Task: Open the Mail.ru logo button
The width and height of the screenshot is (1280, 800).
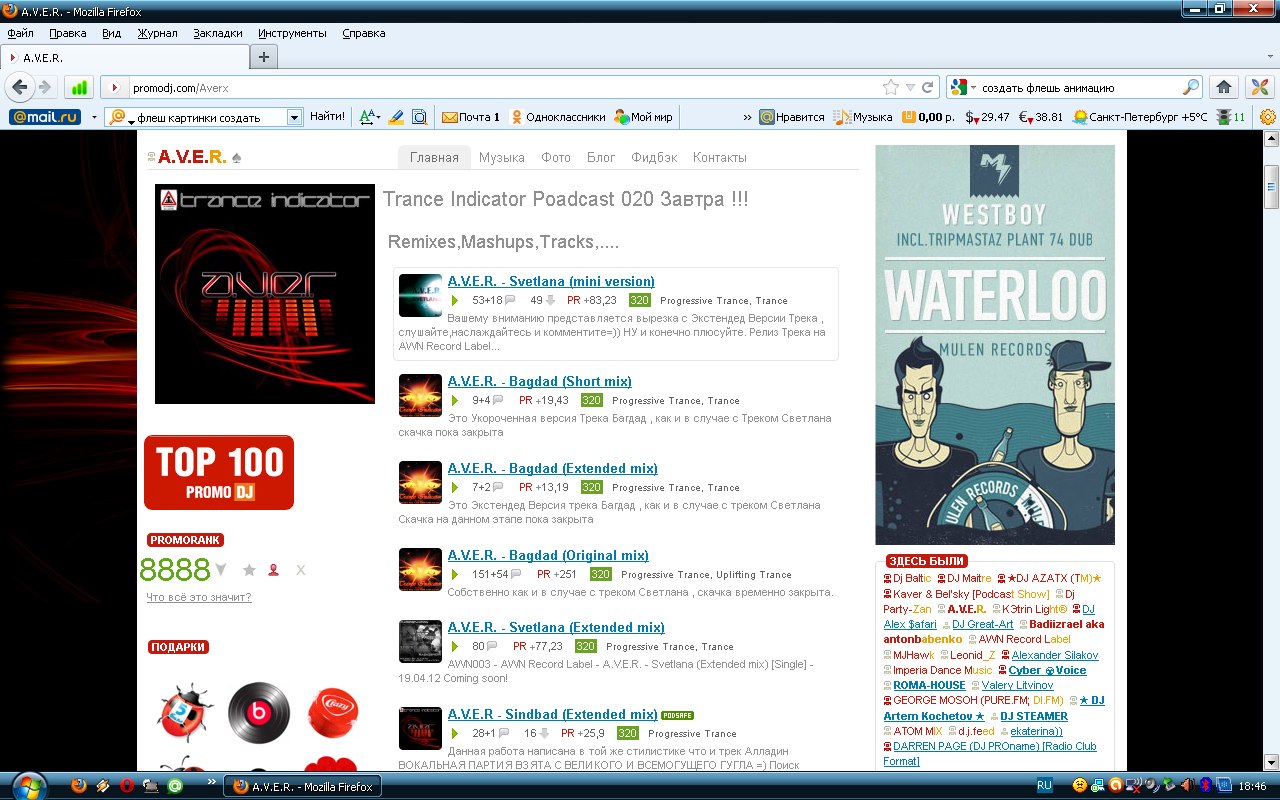Action: tap(45, 117)
